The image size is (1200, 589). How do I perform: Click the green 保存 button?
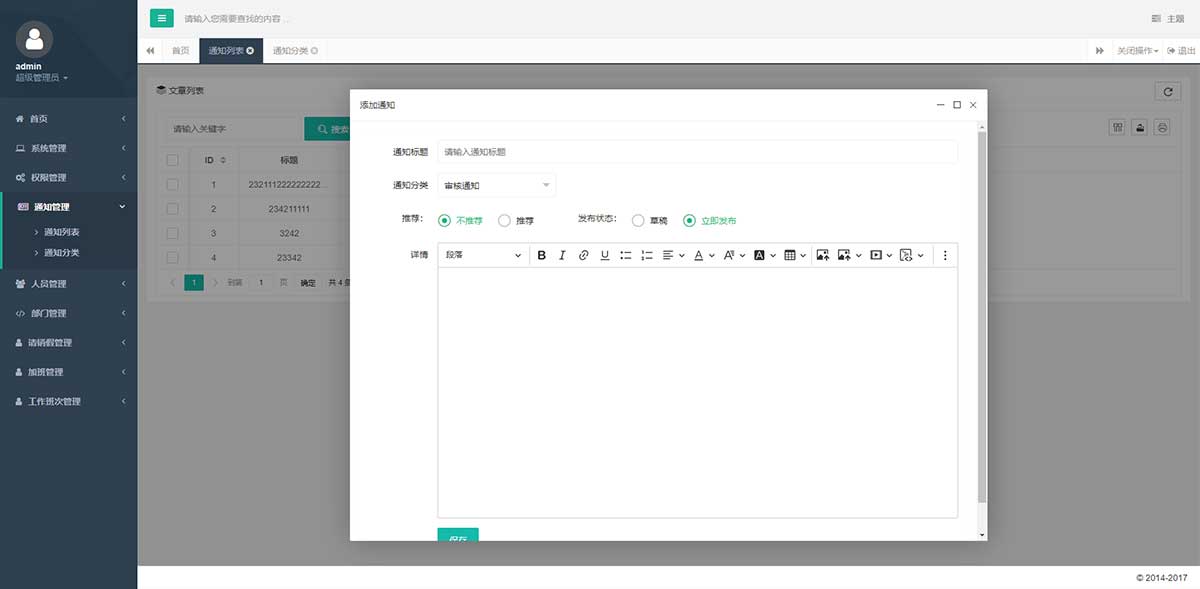point(458,535)
